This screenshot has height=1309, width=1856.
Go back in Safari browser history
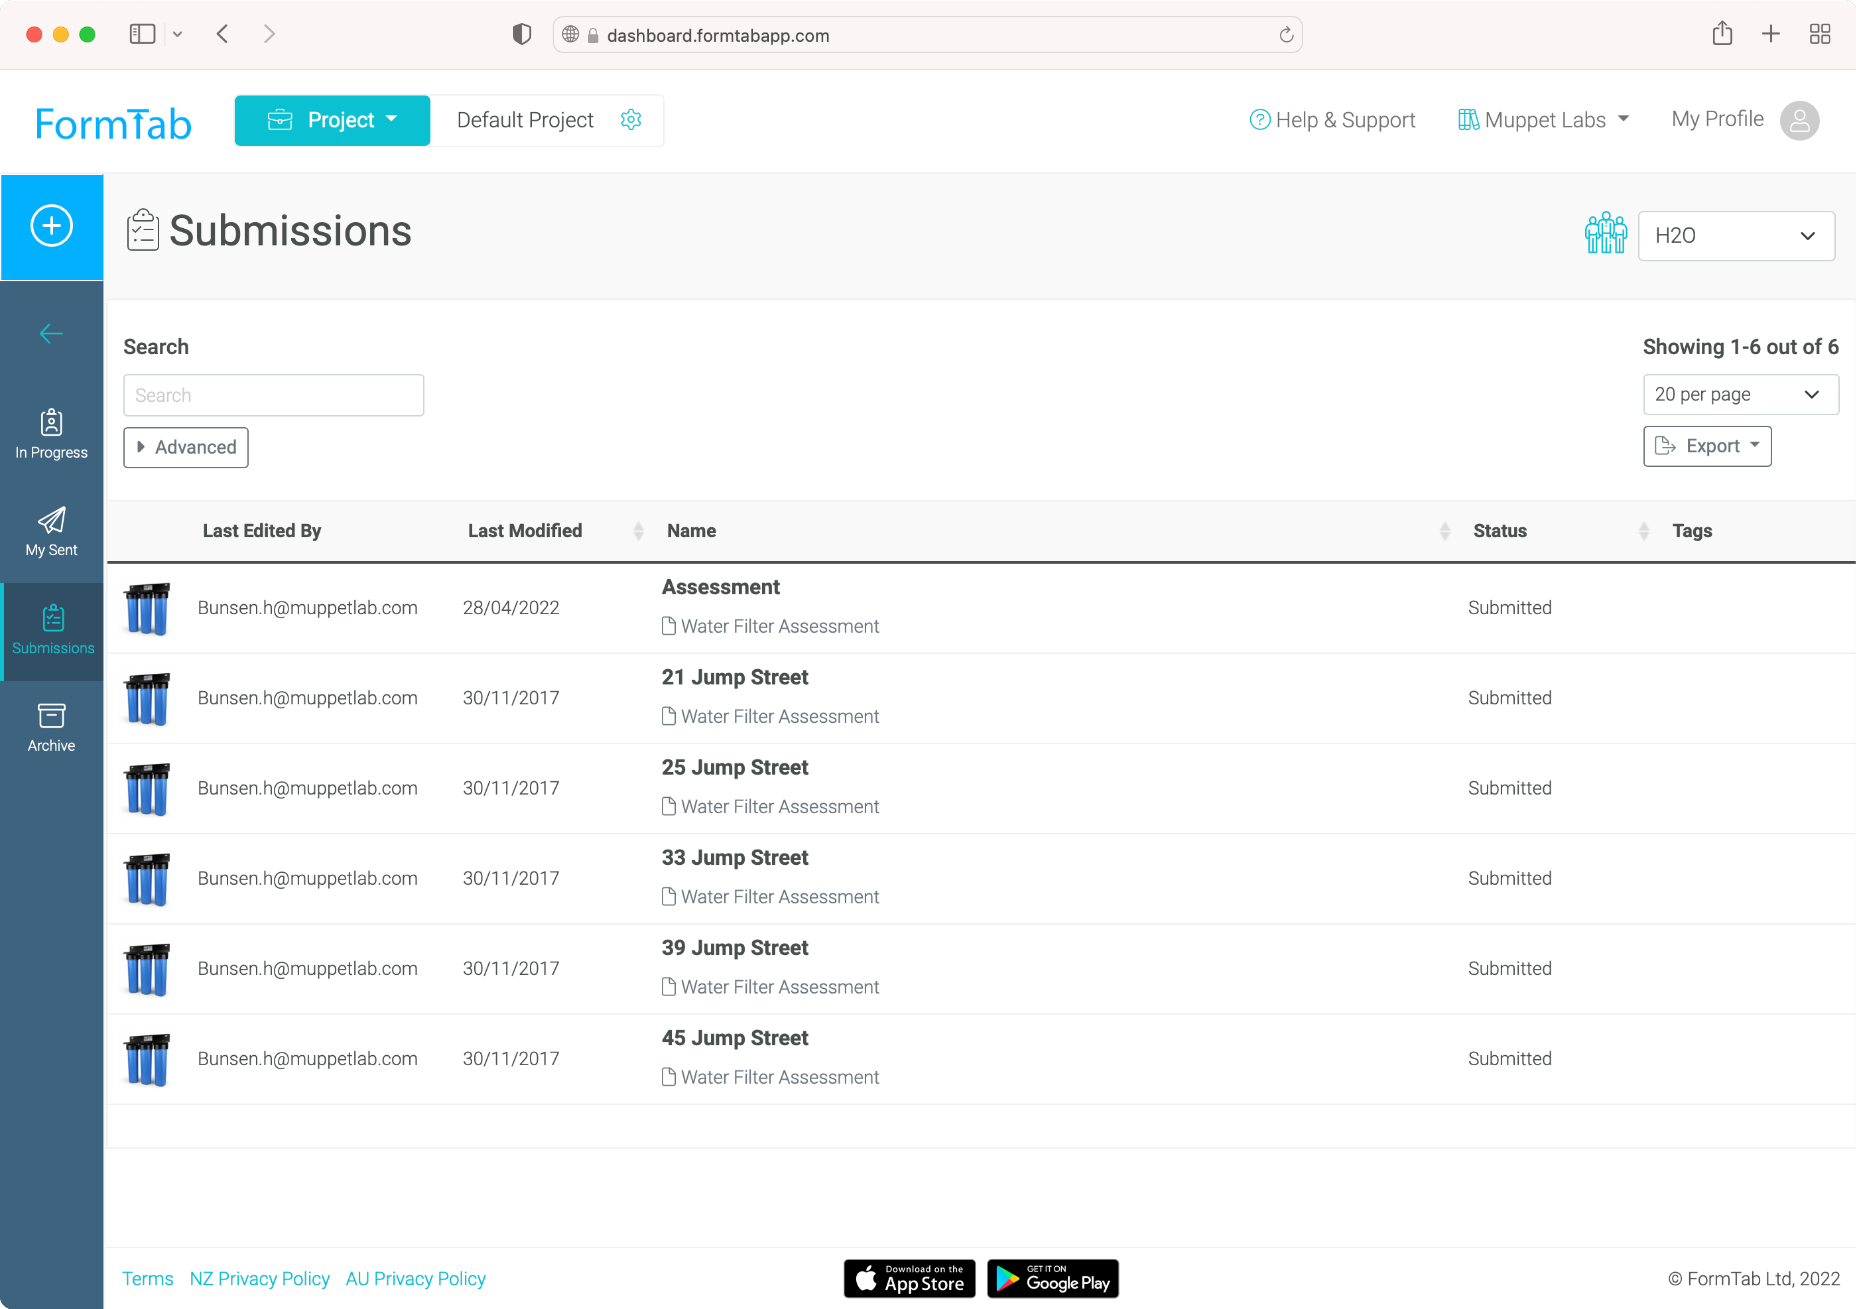(222, 34)
